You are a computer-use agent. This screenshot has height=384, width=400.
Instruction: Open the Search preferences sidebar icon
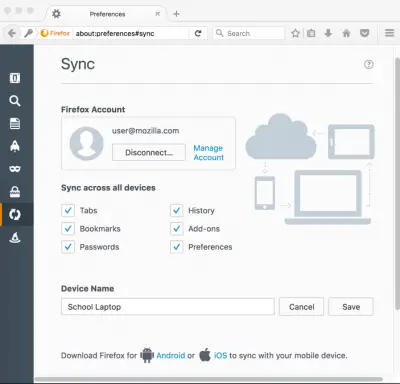coord(15,101)
